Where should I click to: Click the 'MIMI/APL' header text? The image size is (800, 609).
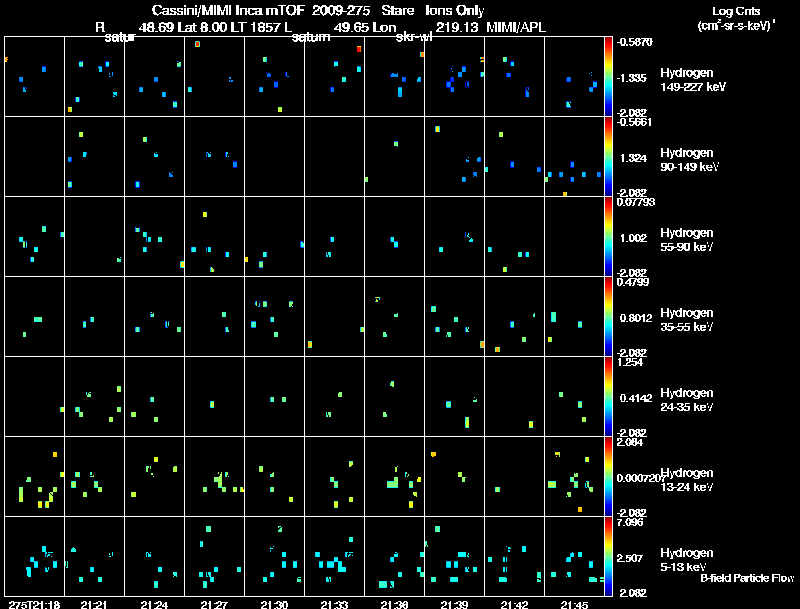(x=516, y=27)
